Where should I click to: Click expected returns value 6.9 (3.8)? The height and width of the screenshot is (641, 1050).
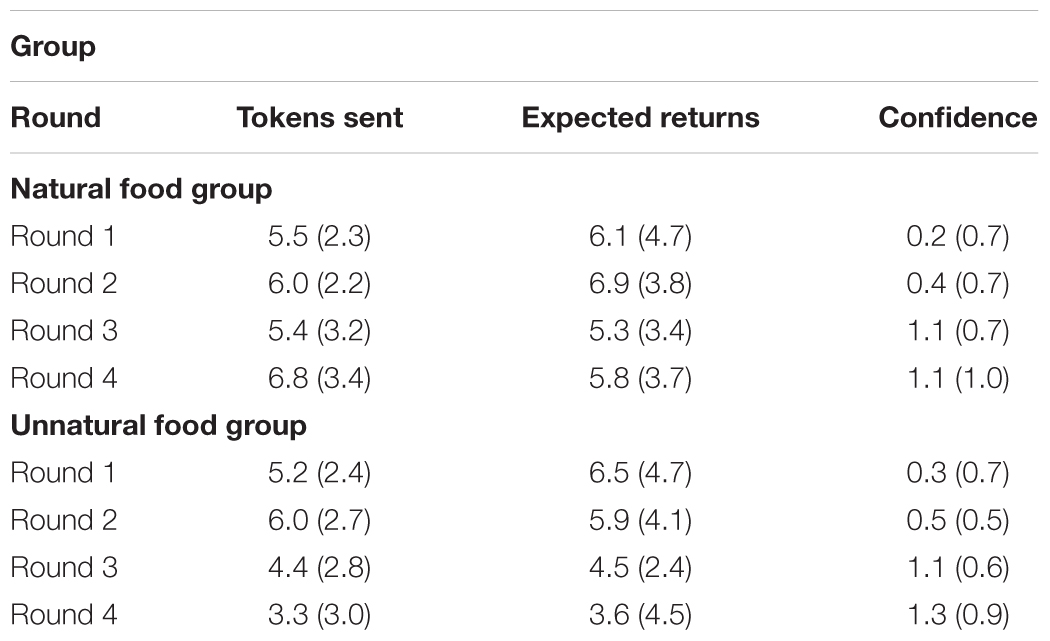tap(640, 284)
